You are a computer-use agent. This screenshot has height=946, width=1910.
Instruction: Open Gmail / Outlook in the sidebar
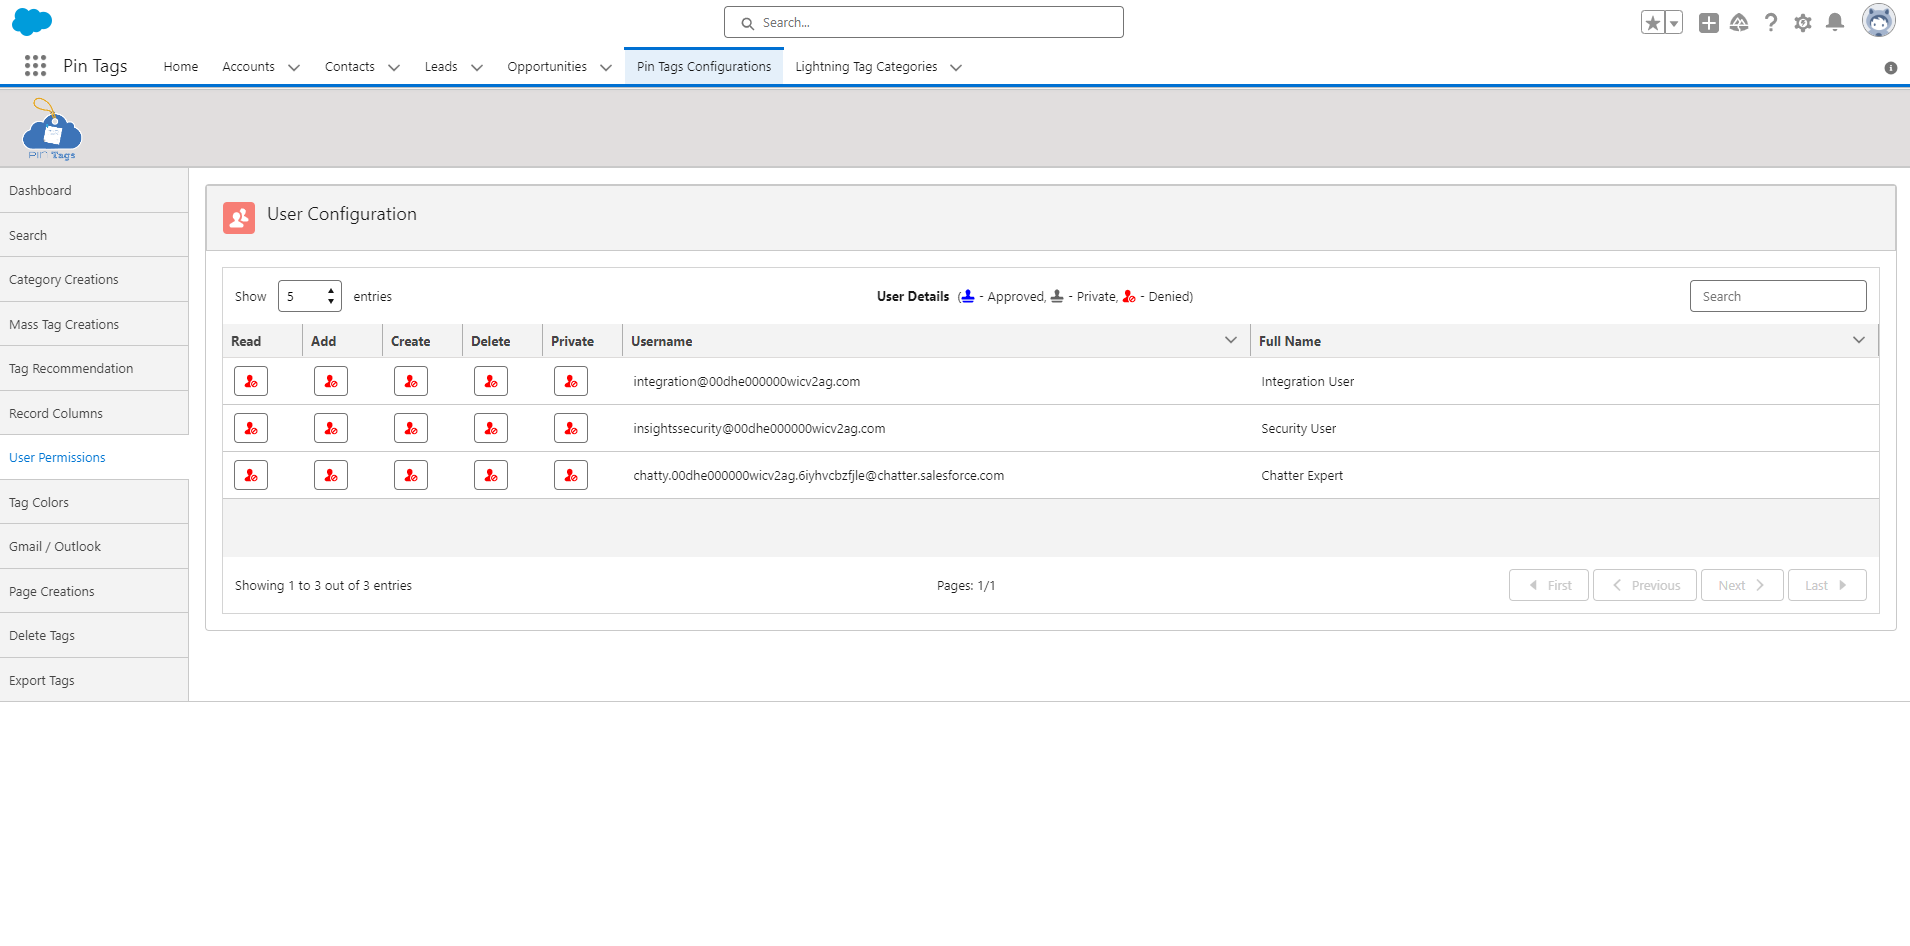click(x=94, y=547)
